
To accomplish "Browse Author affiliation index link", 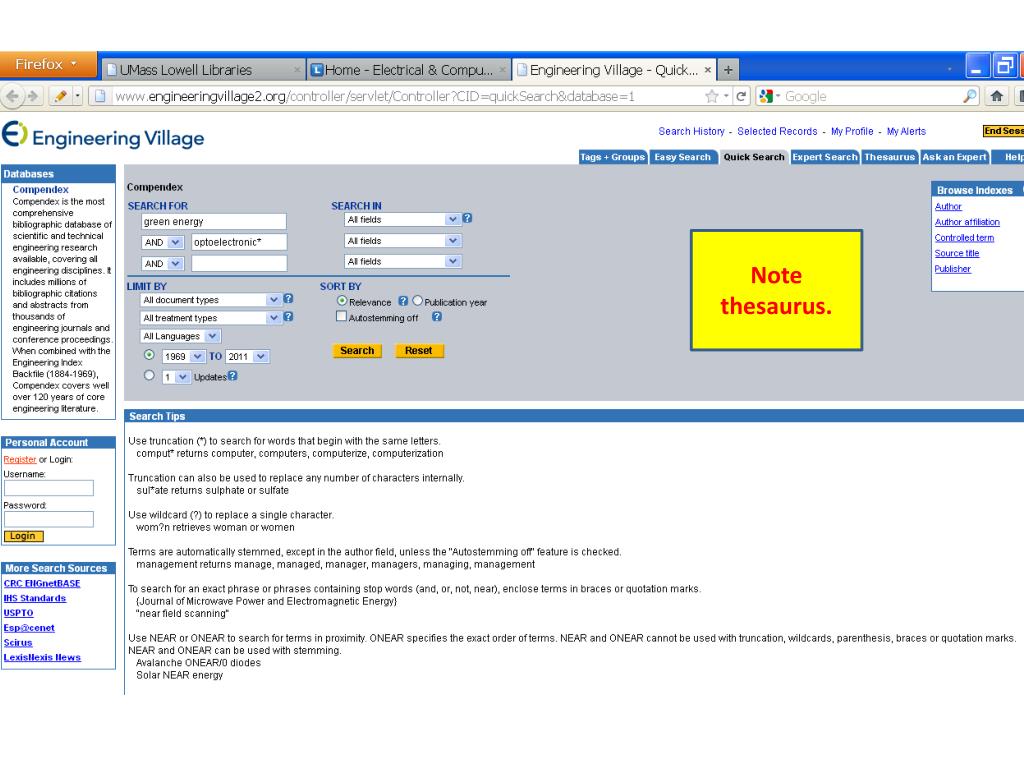I will click(967, 222).
